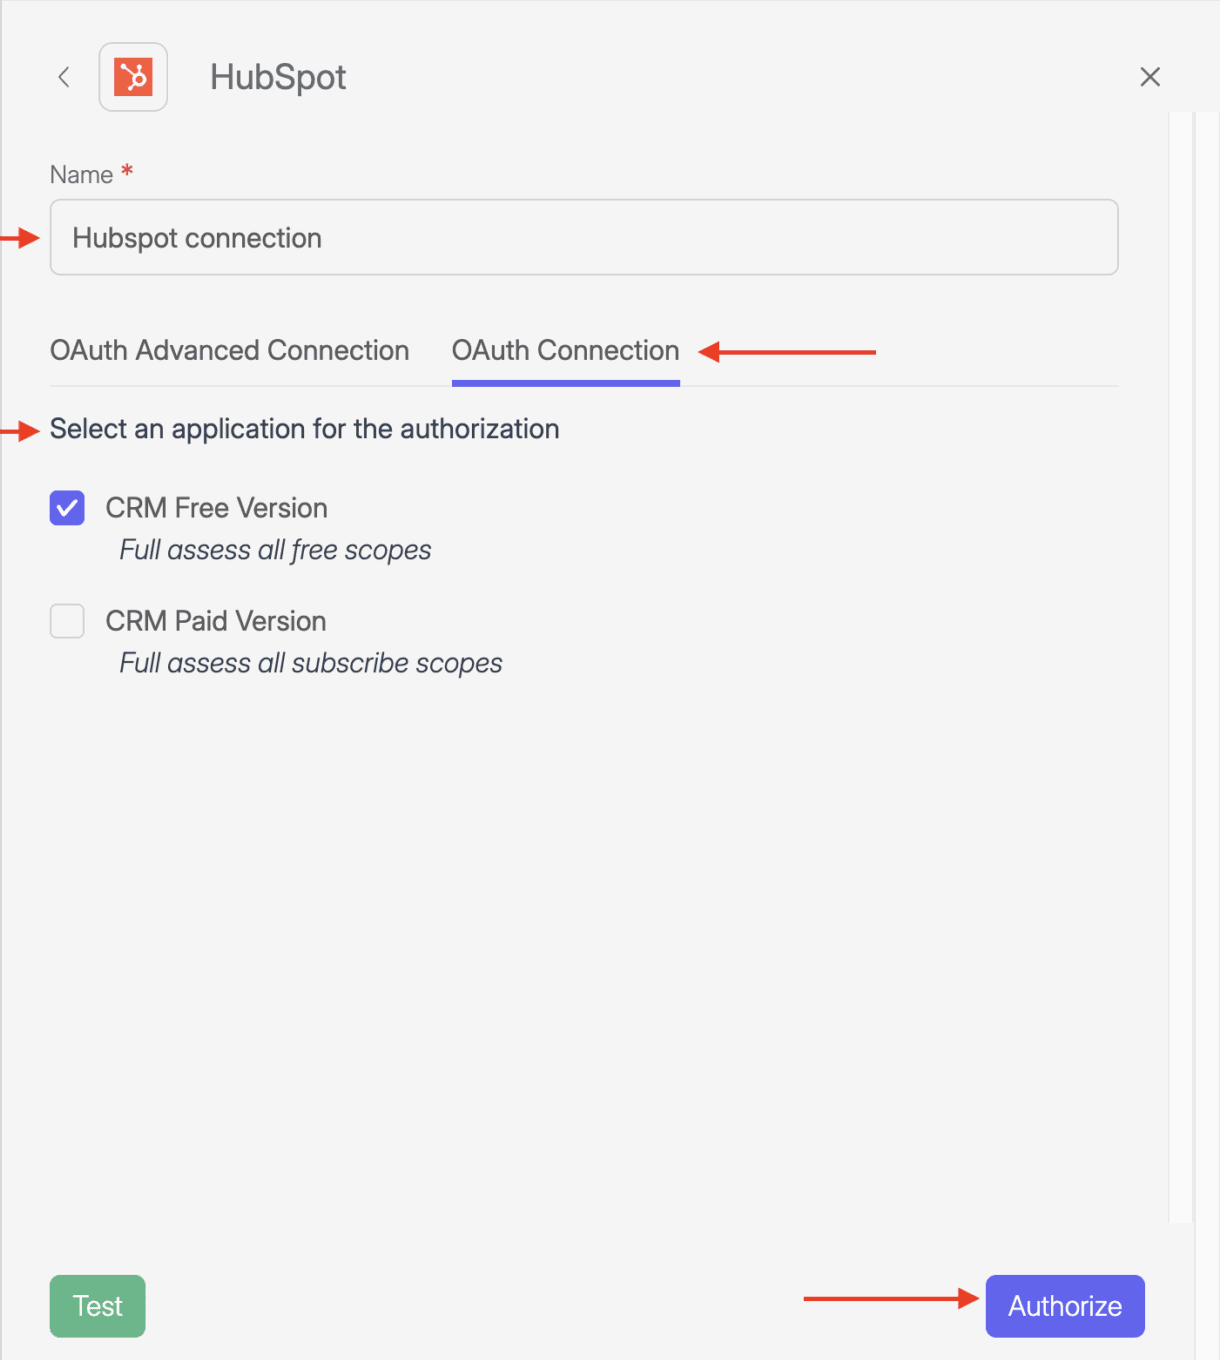The image size is (1220, 1360).
Task: Select the OAuth Connection tab
Action: [565, 351]
